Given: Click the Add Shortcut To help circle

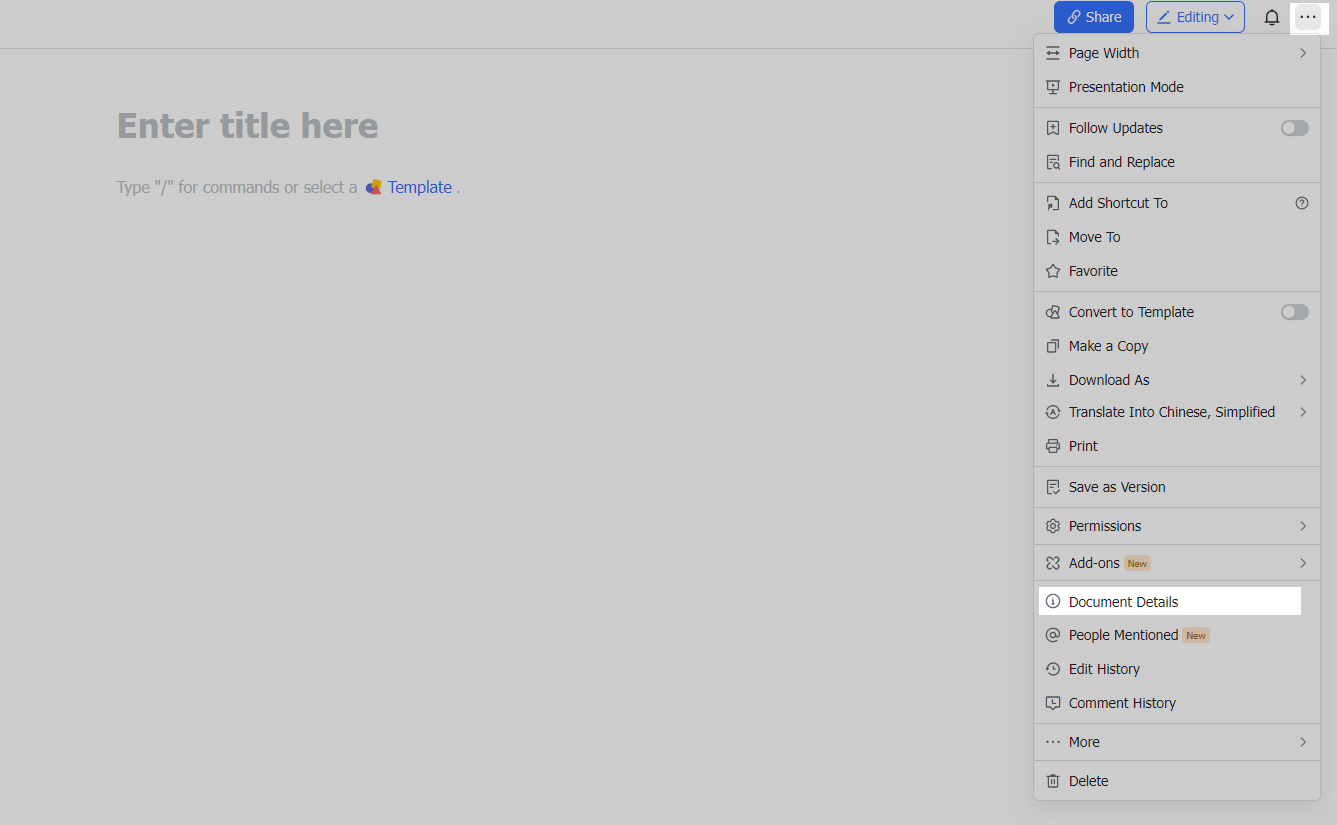Looking at the screenshot, I should tap(1301, 202).
